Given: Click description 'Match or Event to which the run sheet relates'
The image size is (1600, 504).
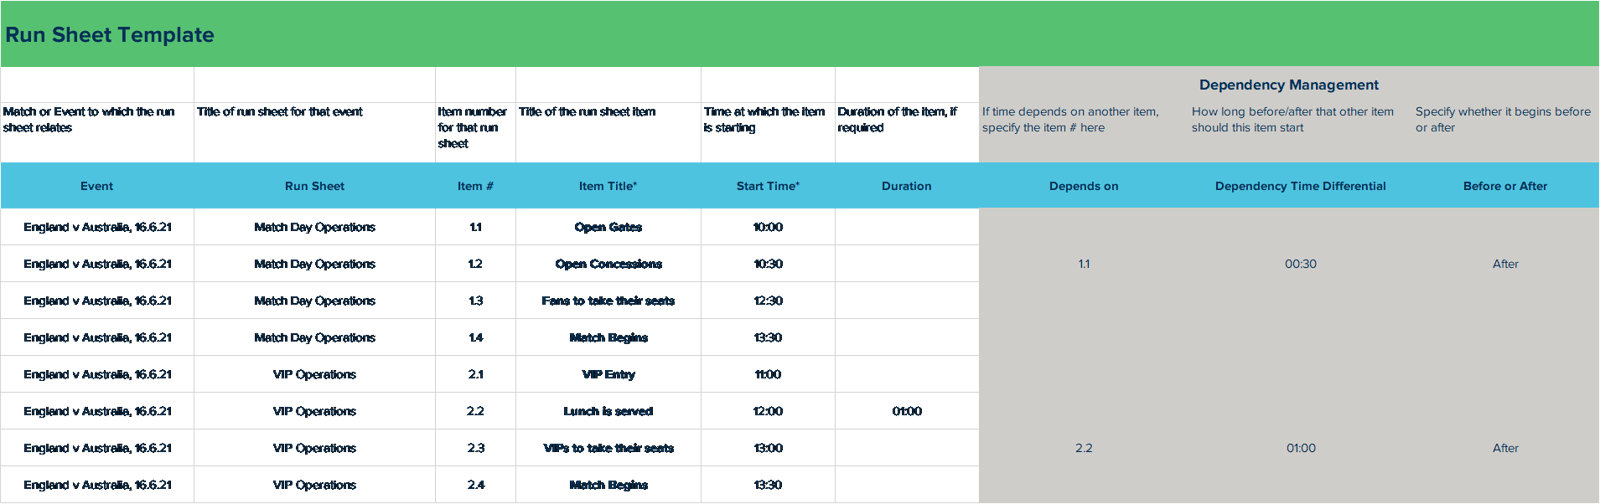Looking at the screenshot, I should tap(88, 120).
